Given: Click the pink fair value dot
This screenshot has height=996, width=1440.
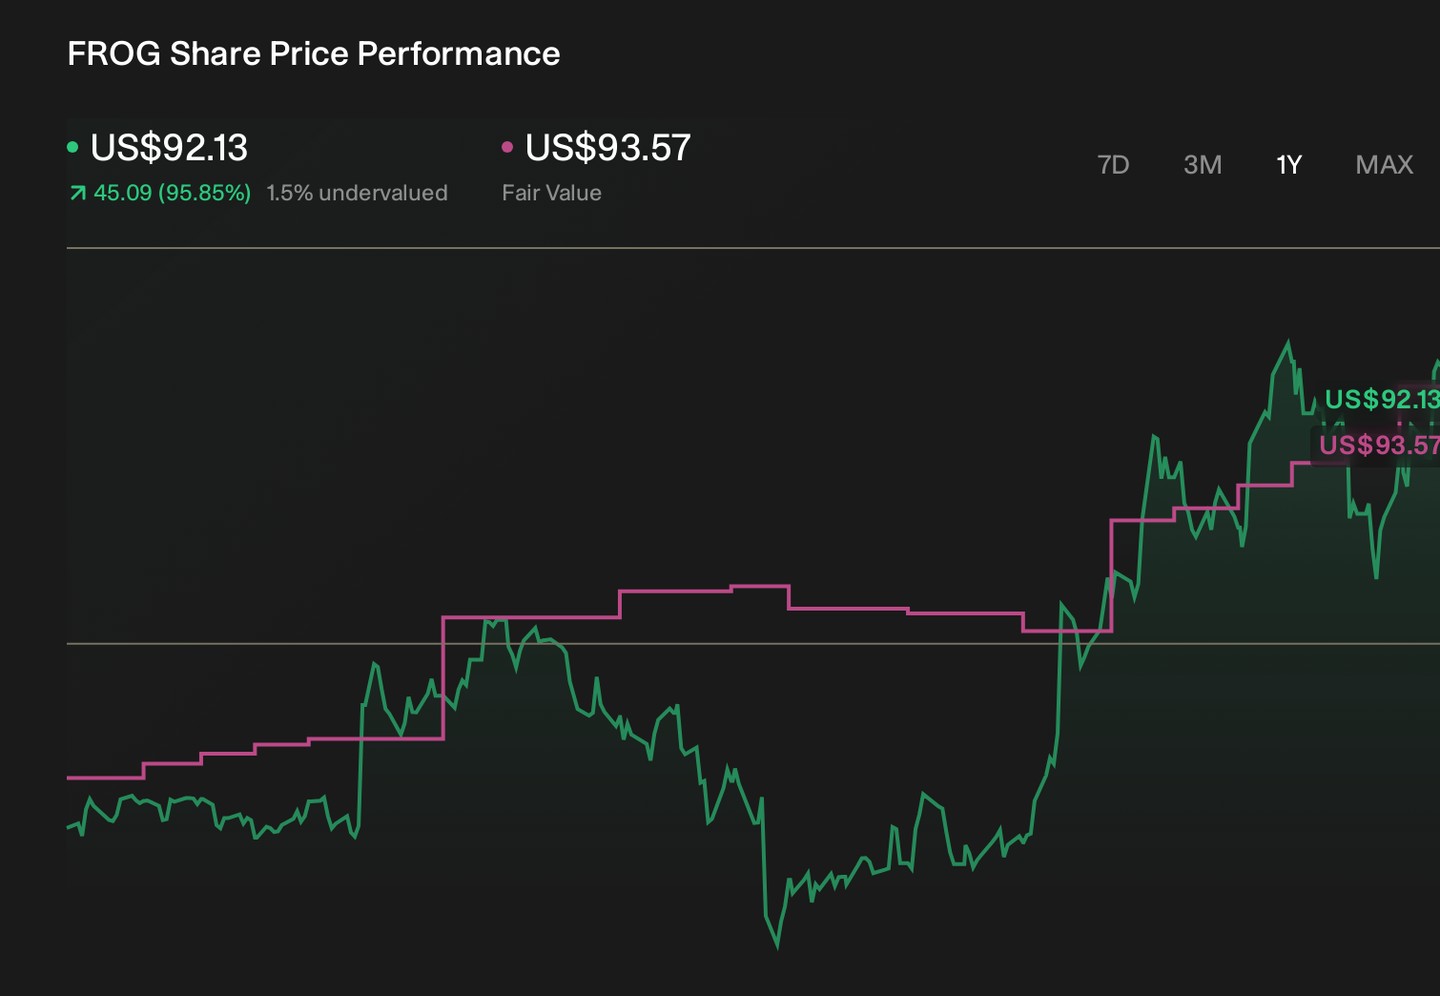Looking at the screenshot, I should pos(507,147).
